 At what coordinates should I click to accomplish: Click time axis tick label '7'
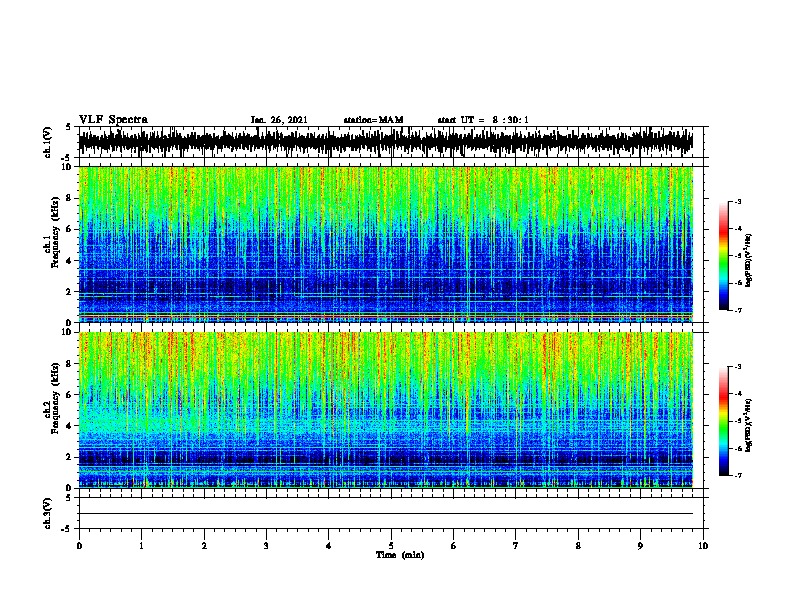click(516, 546)
